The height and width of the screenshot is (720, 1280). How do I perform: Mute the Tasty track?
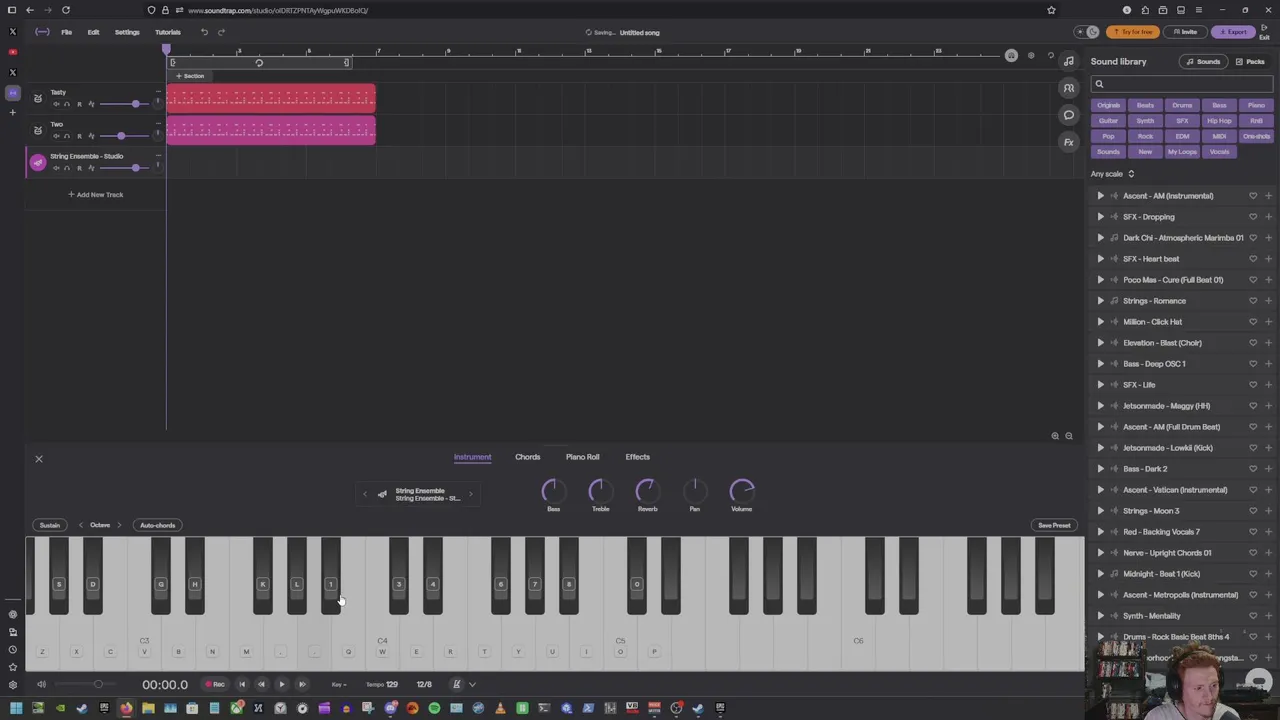56,104
